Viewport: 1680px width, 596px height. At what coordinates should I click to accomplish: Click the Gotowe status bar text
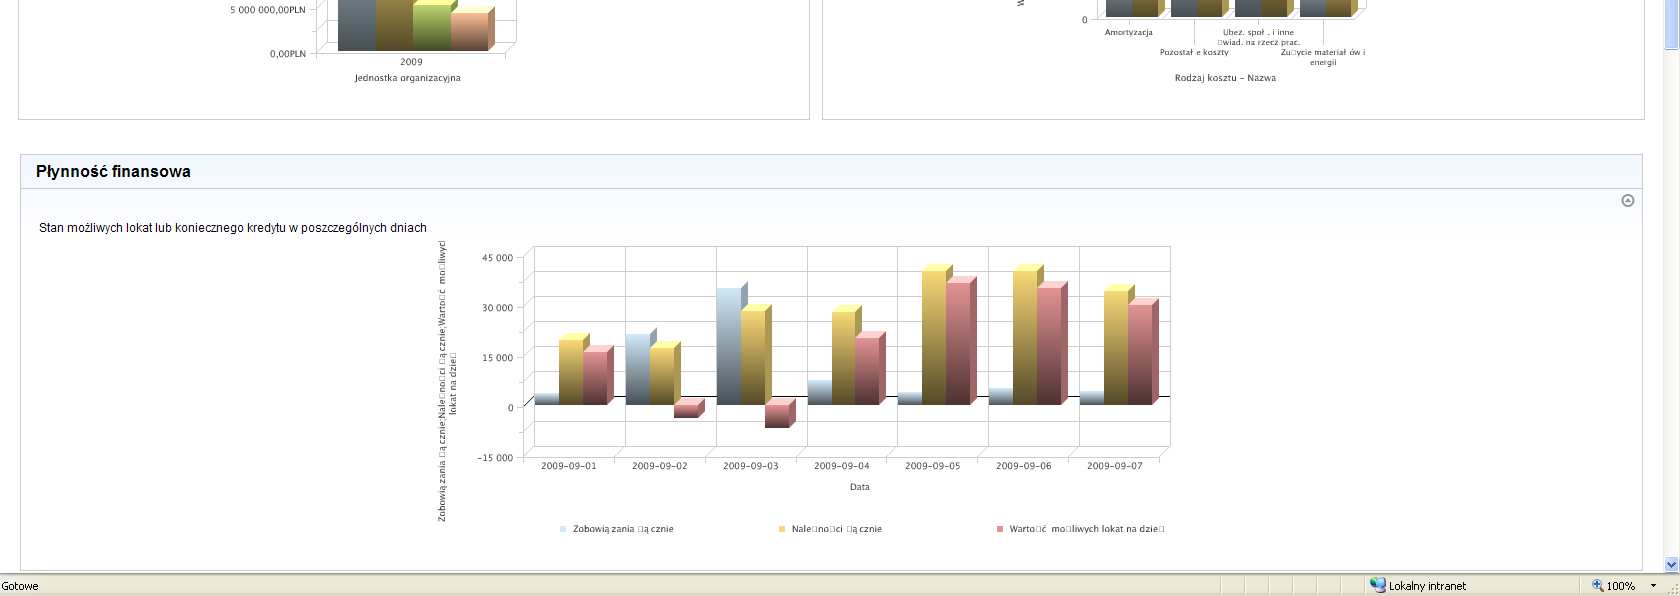pos(20,586)
